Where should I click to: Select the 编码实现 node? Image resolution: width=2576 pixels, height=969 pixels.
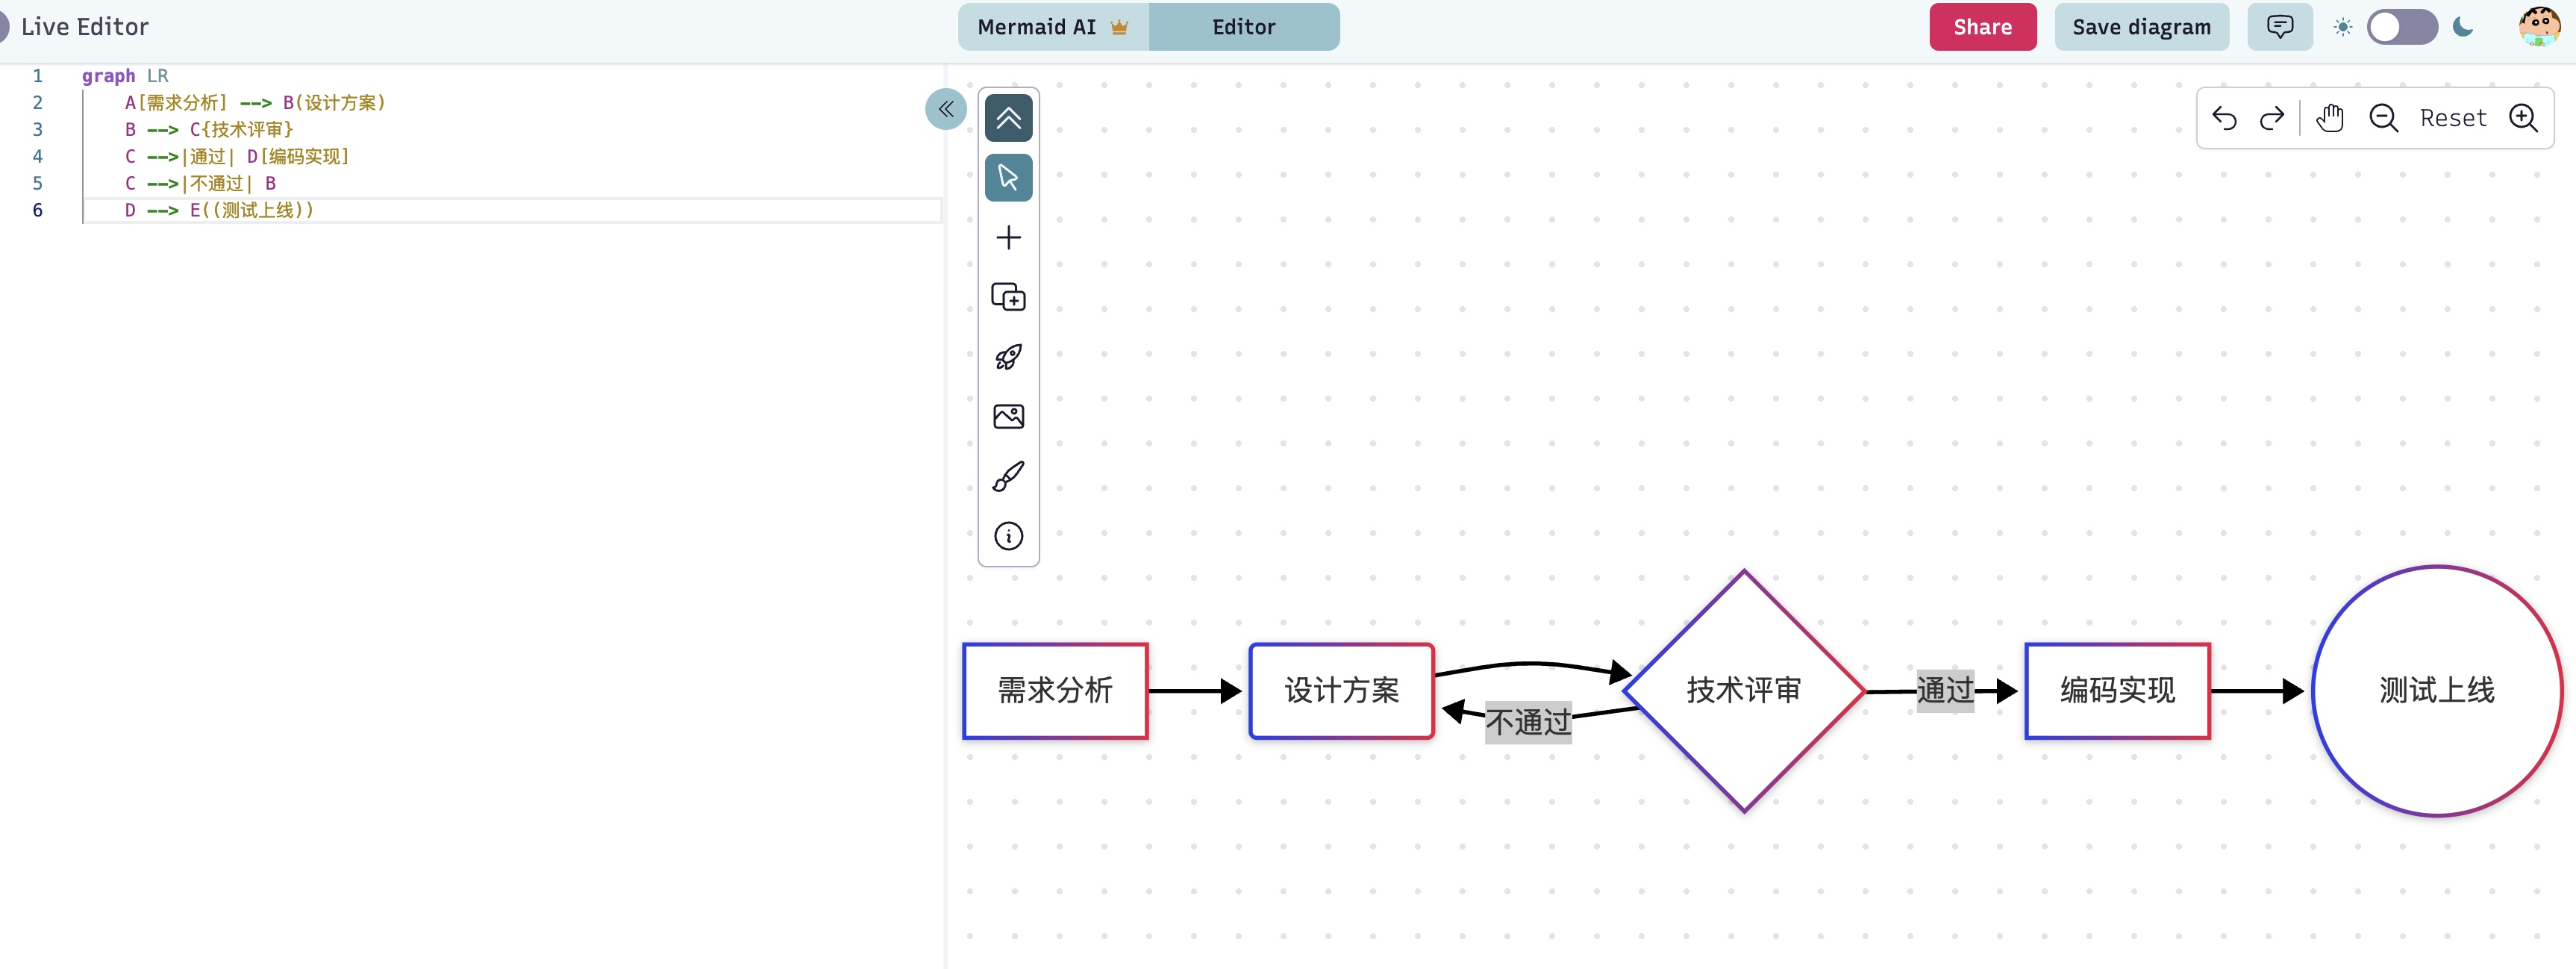click(2117, 691)
